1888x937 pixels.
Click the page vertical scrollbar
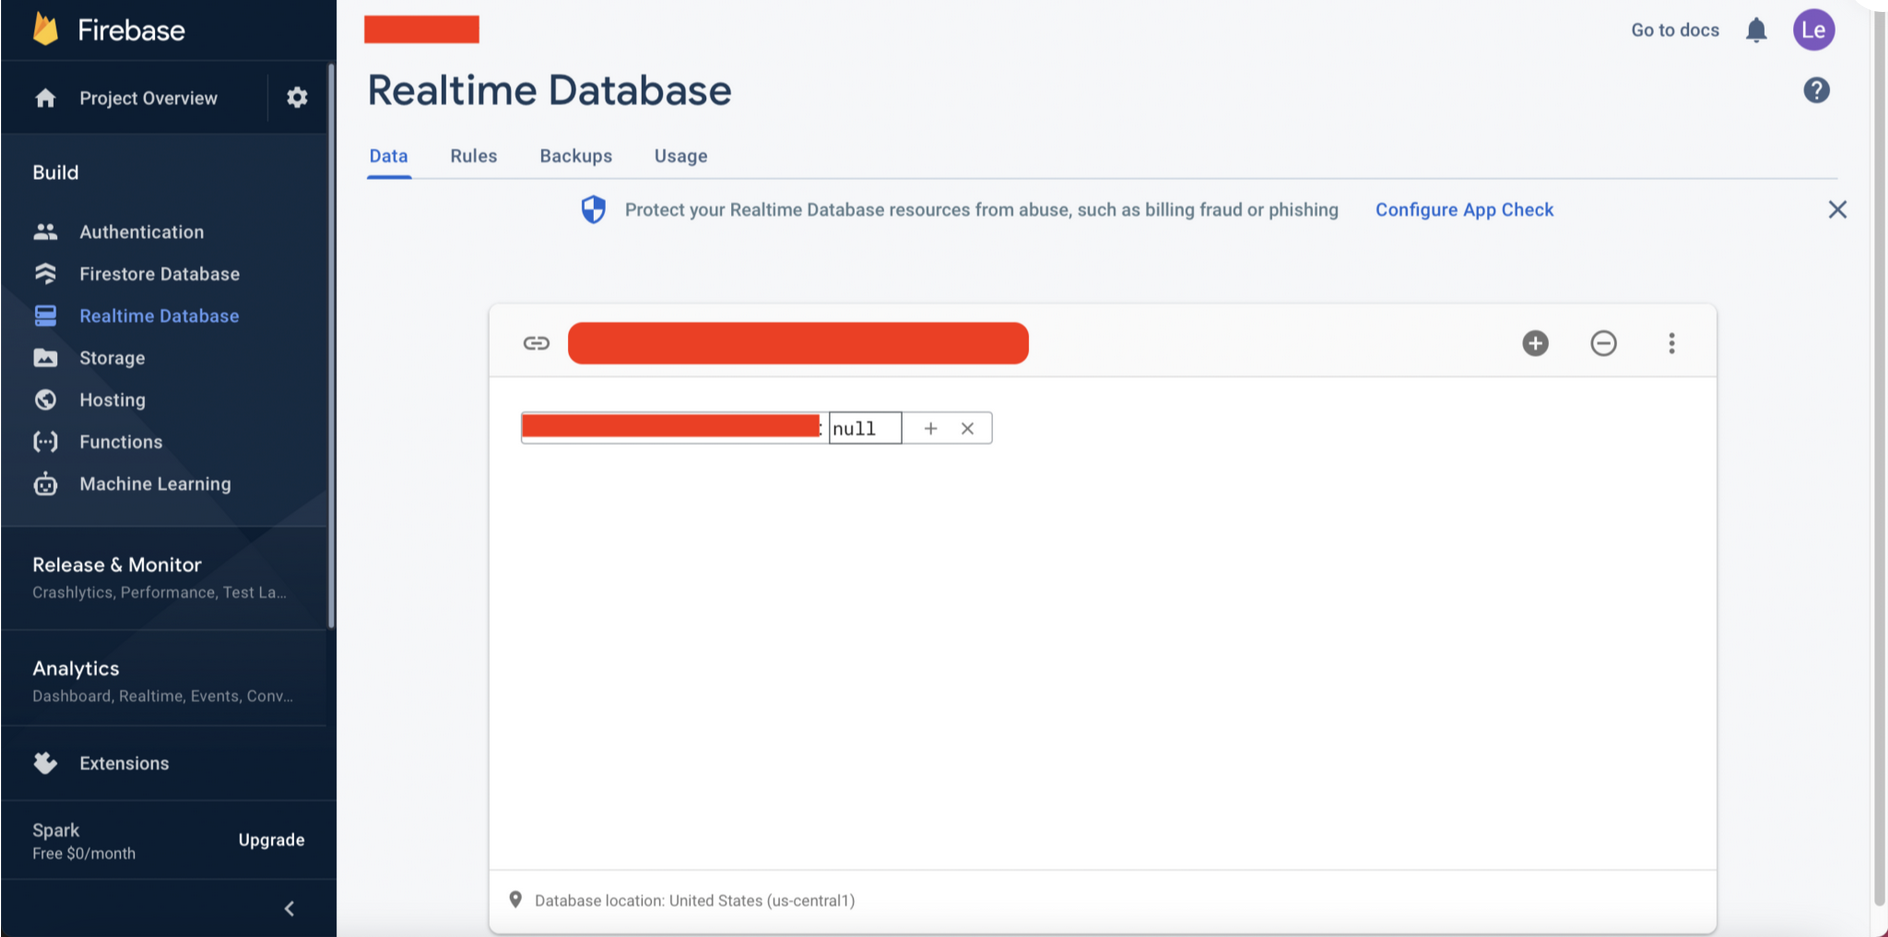pos(1880,460)
